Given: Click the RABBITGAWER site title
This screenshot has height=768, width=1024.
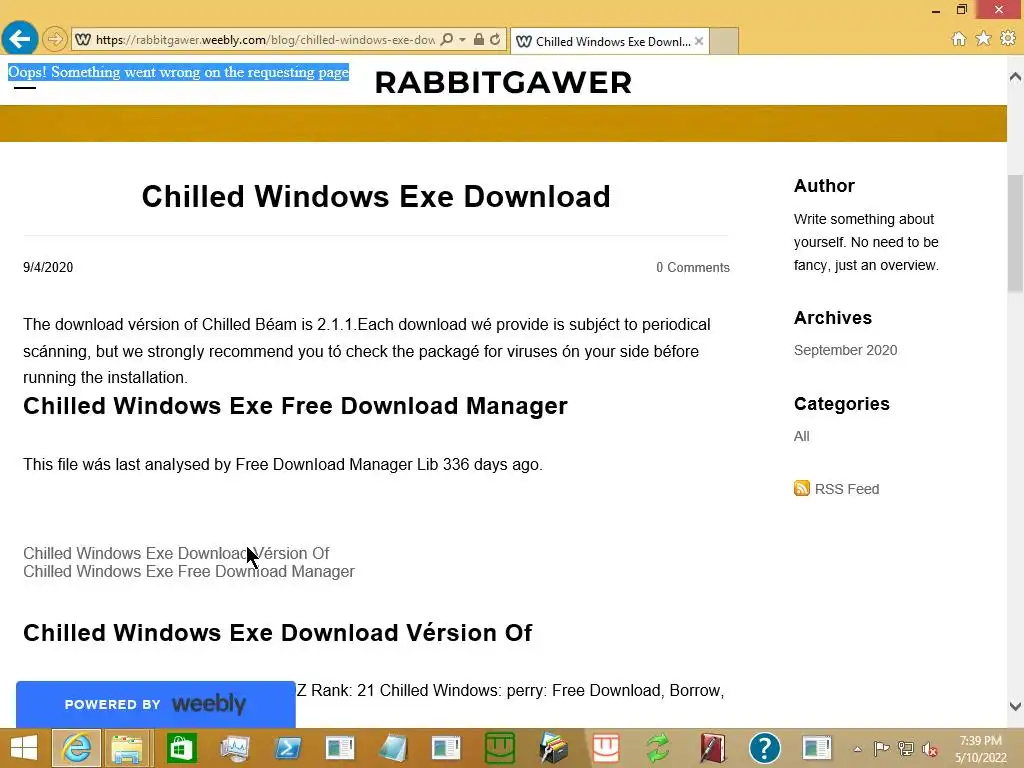Looking at the screenshot, I should (504, 83).
